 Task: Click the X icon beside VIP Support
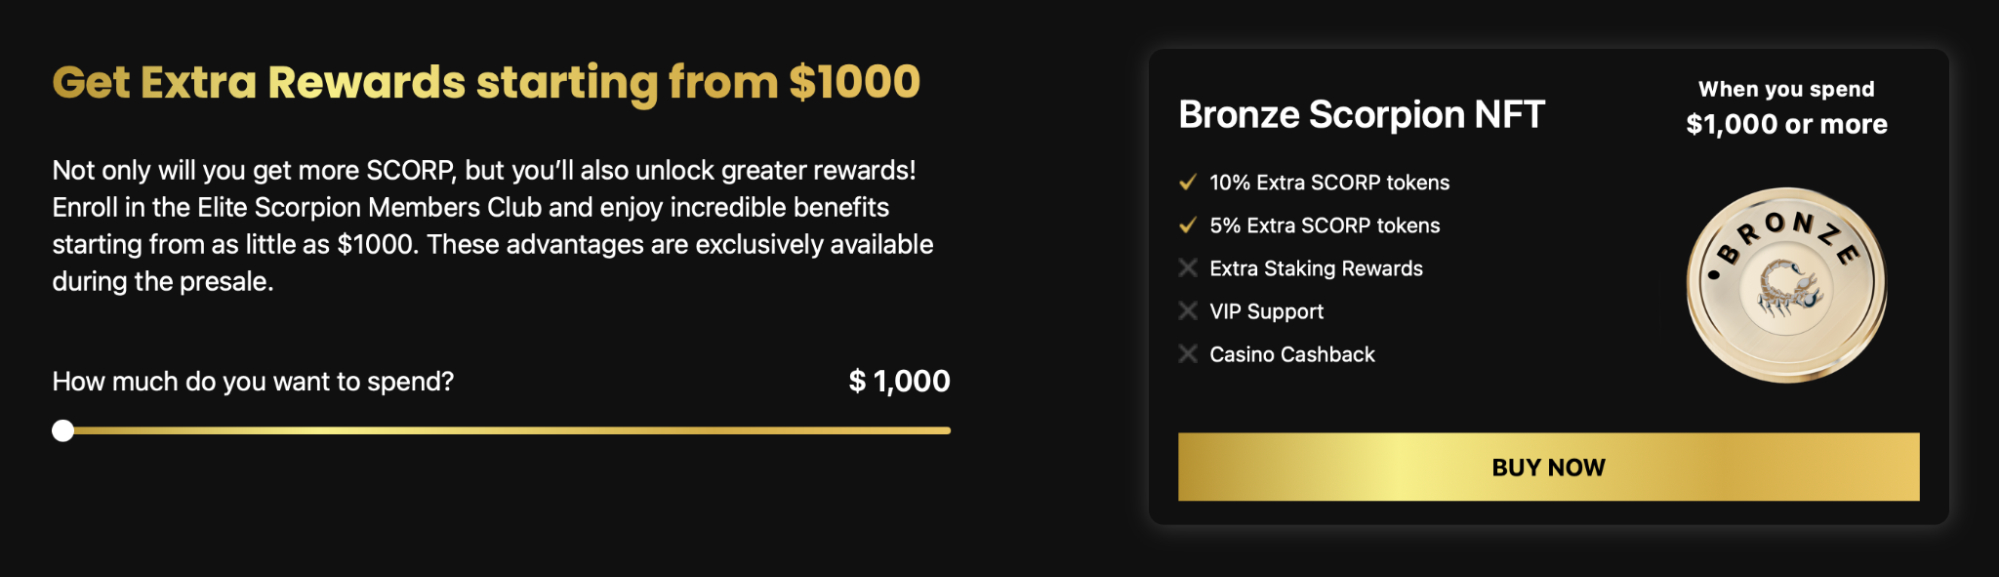(x=1188, y=311)
